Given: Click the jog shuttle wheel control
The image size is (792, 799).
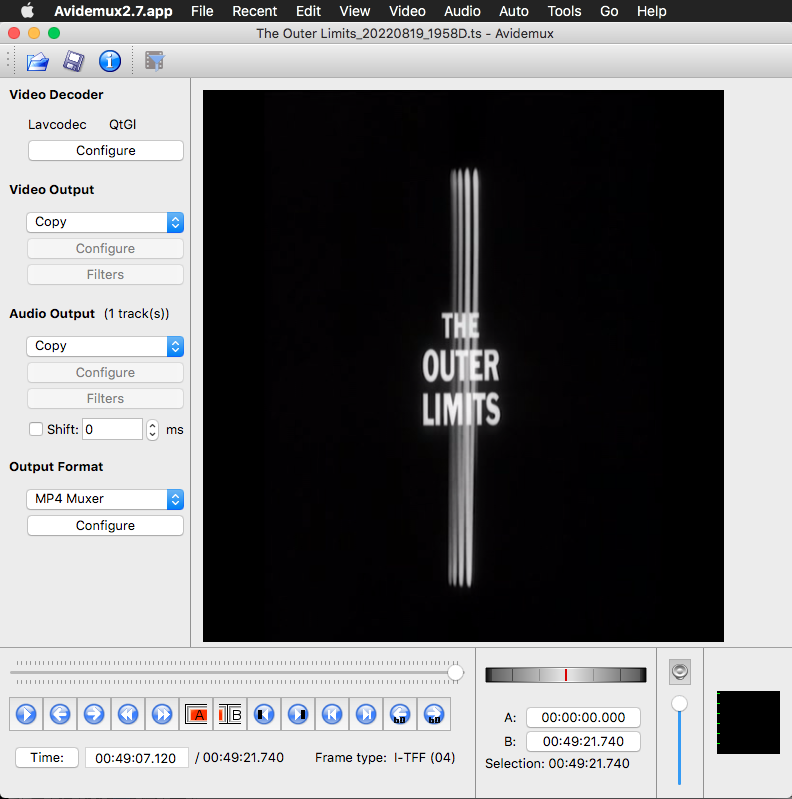Looking at the screenshot, I should 566,675.
